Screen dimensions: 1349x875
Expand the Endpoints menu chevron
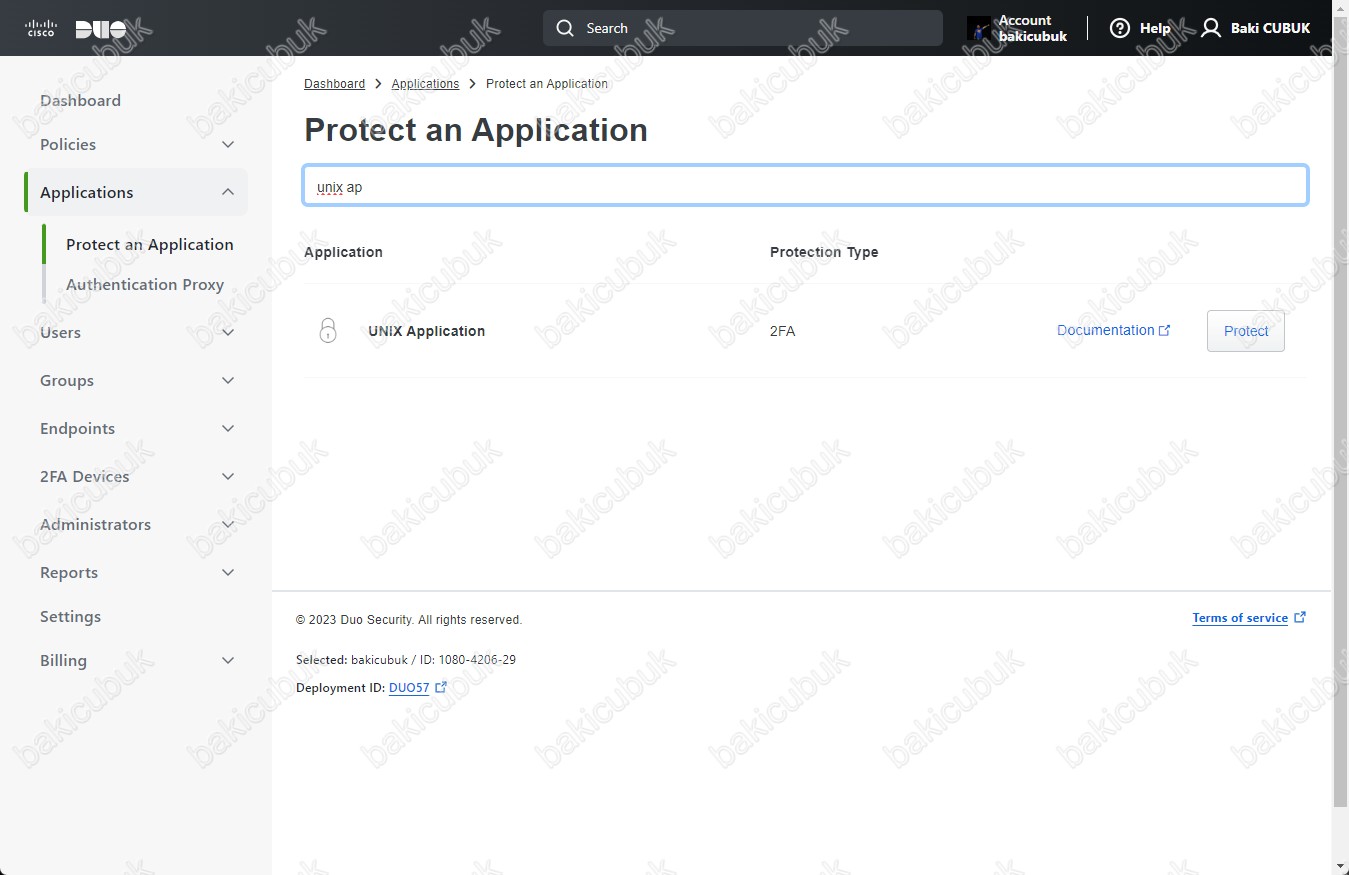[228, 429]
